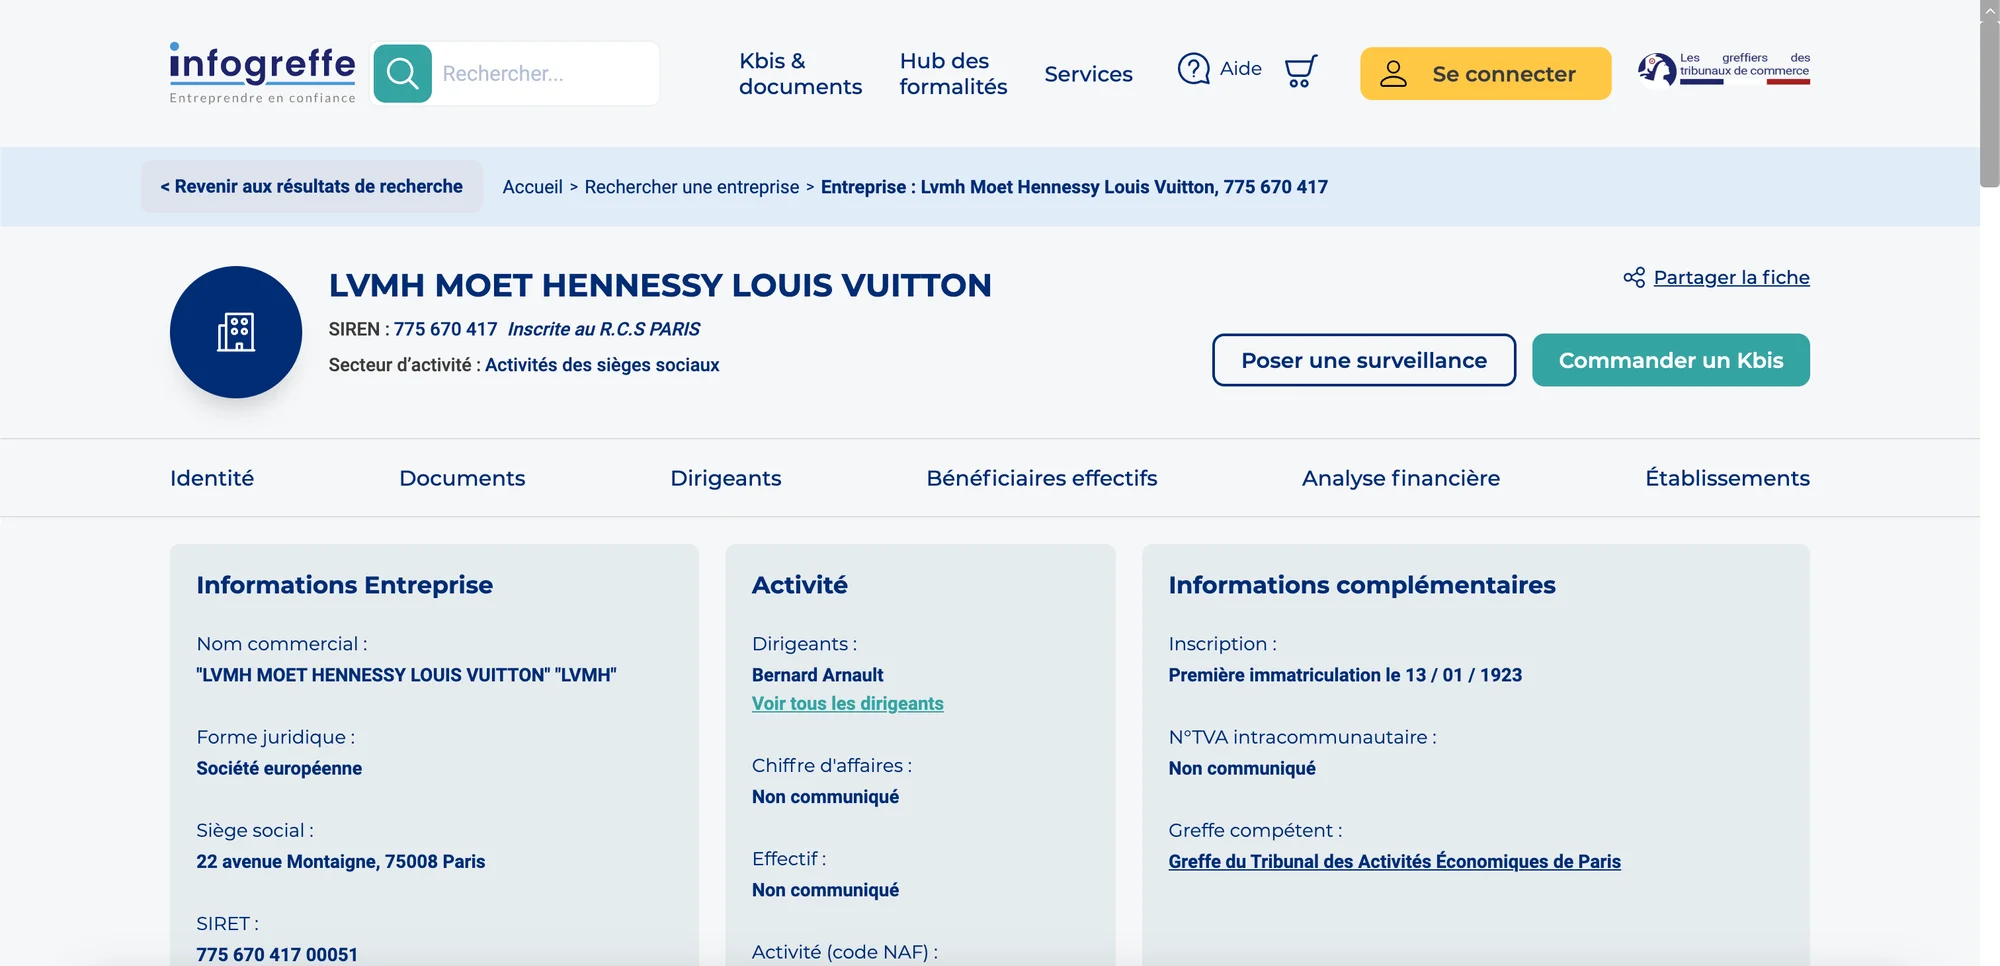Image resolution: width=2000 pixels, height=966 pixels.
Task: Click the SIREN number 775 670 417
Action: click(x=445, y=329)
